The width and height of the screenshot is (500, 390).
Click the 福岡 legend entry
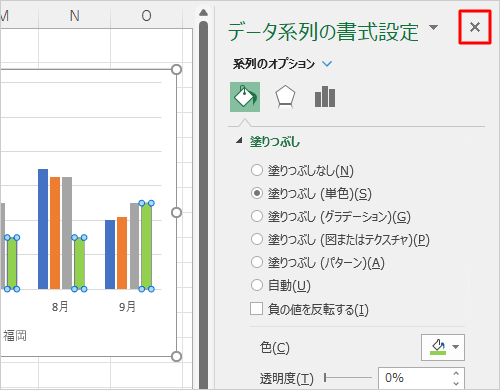[15, 336]
